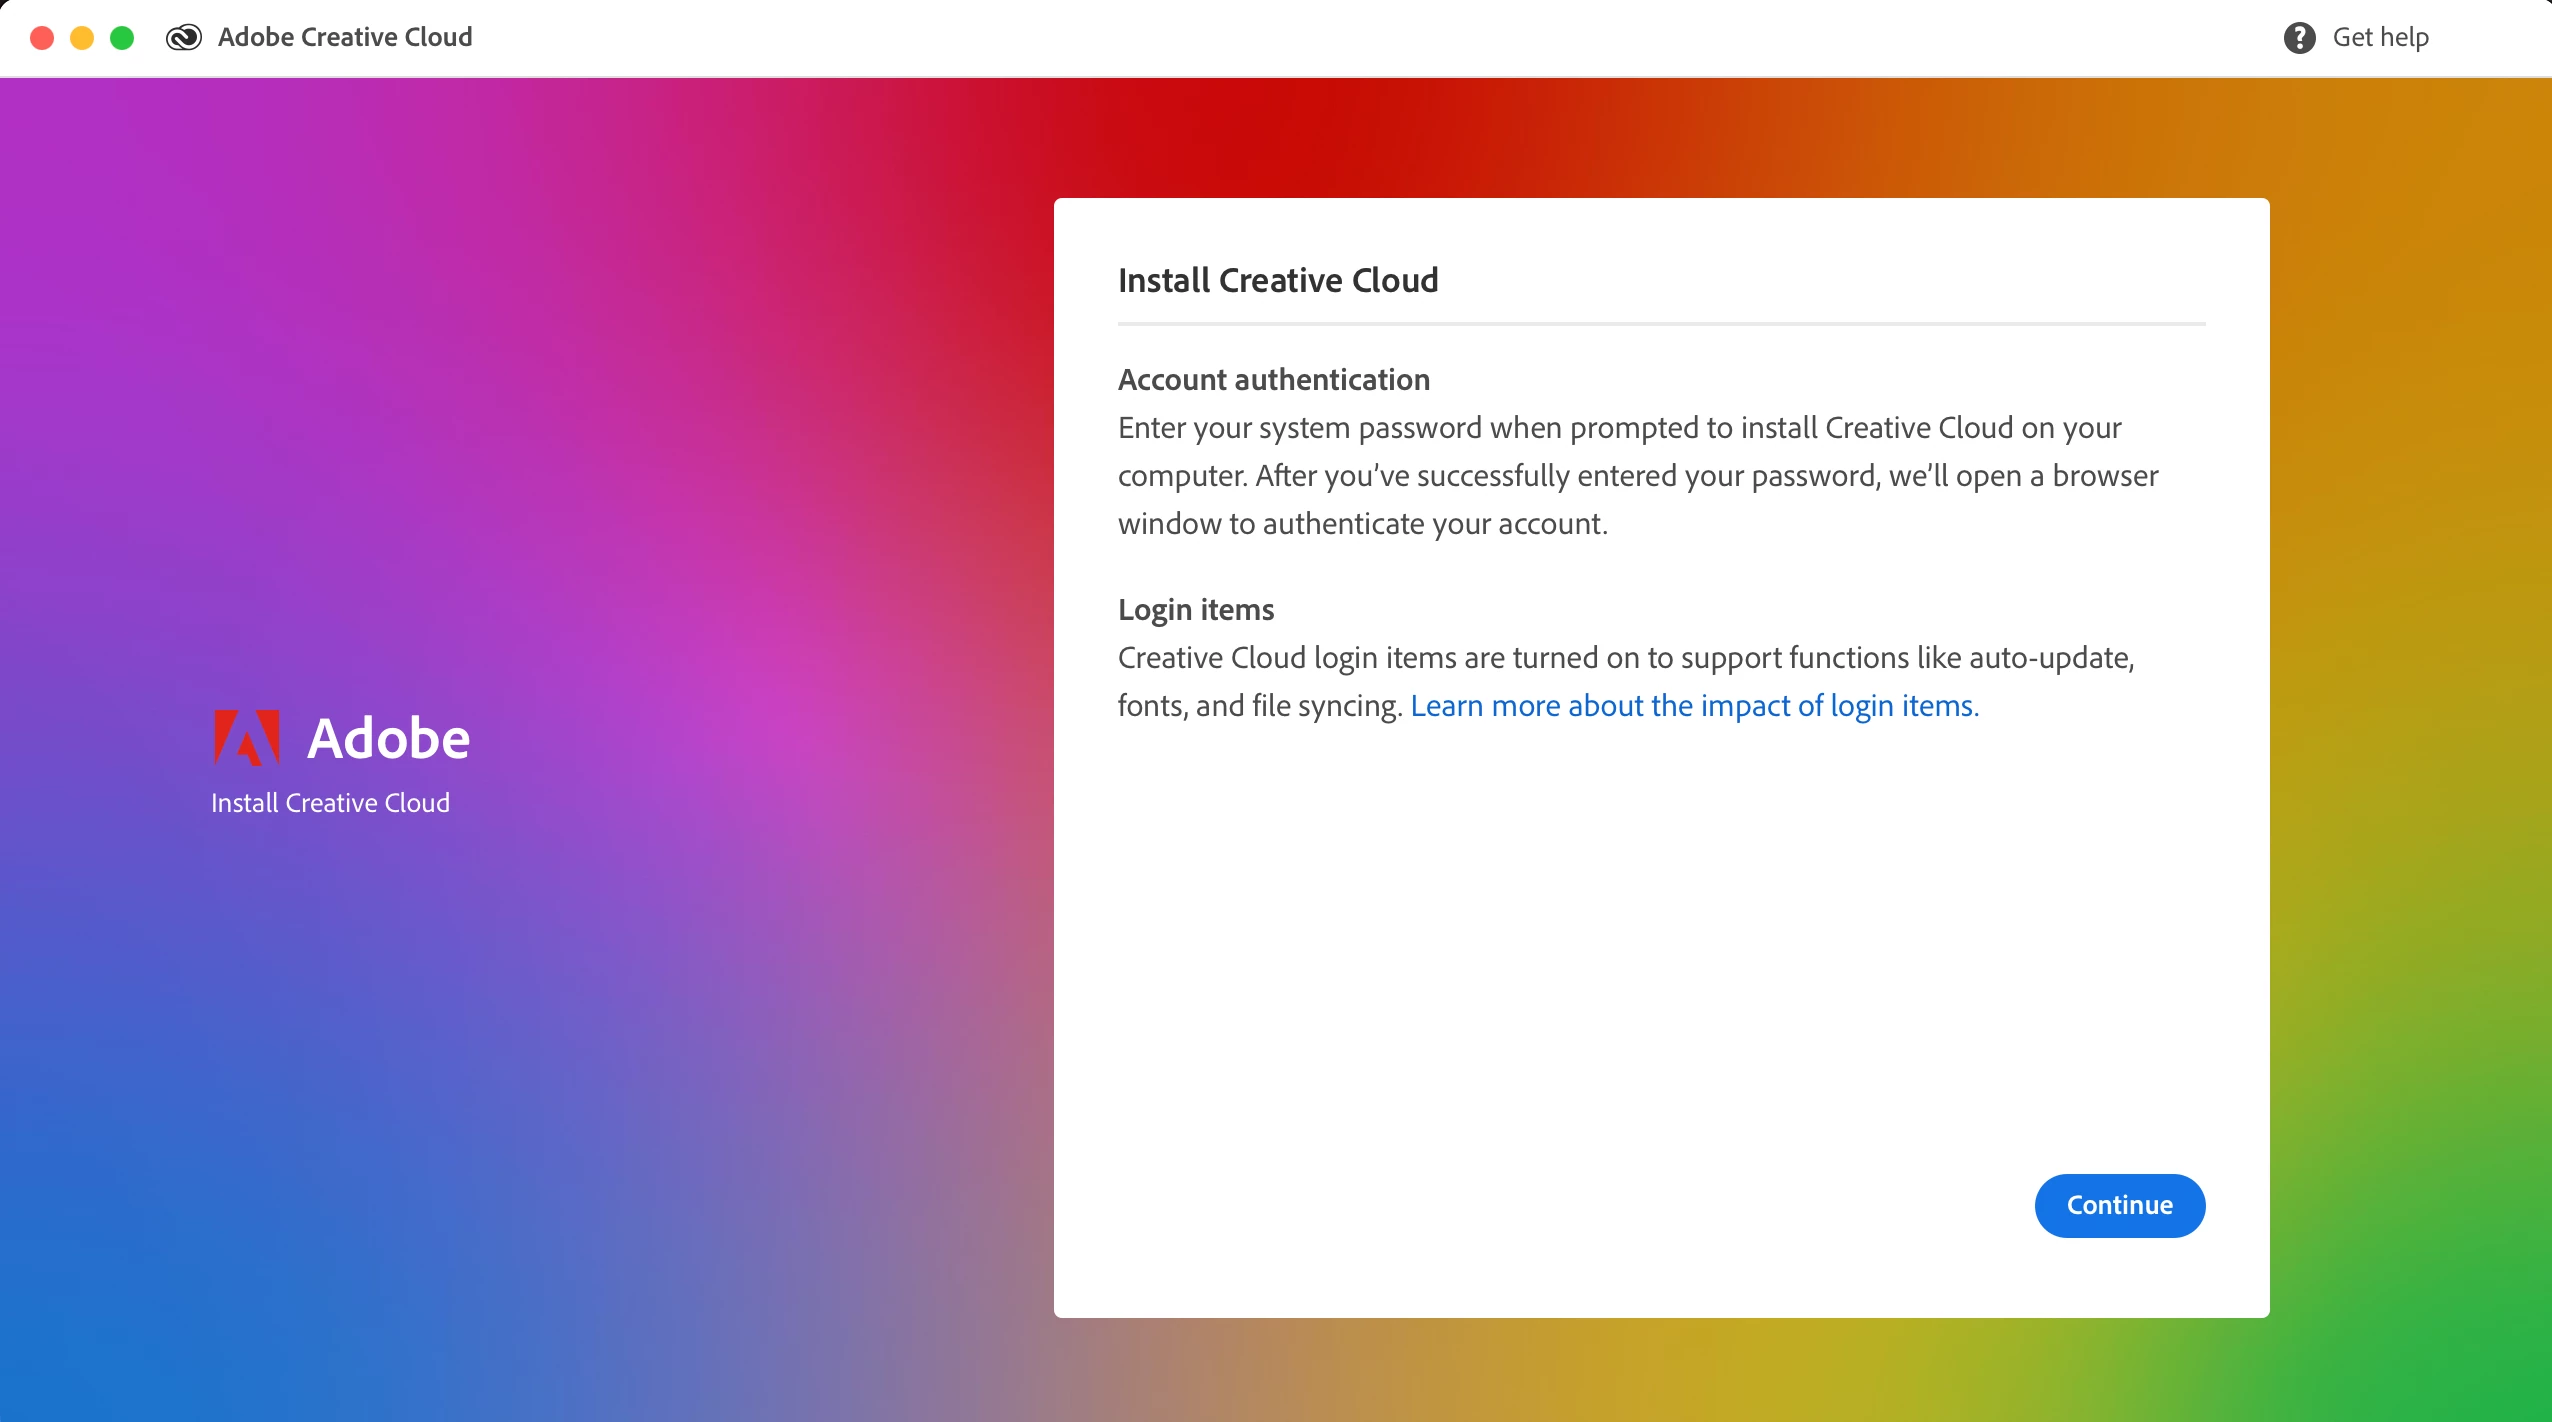
Task: Click the Creative Cloud logo icon in title bar
Action: coord(184,38)
